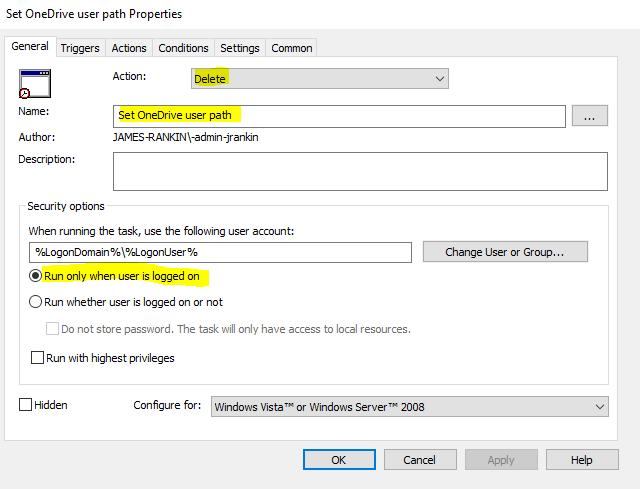
Task: Click the user account field
Action: pos(220,252)
